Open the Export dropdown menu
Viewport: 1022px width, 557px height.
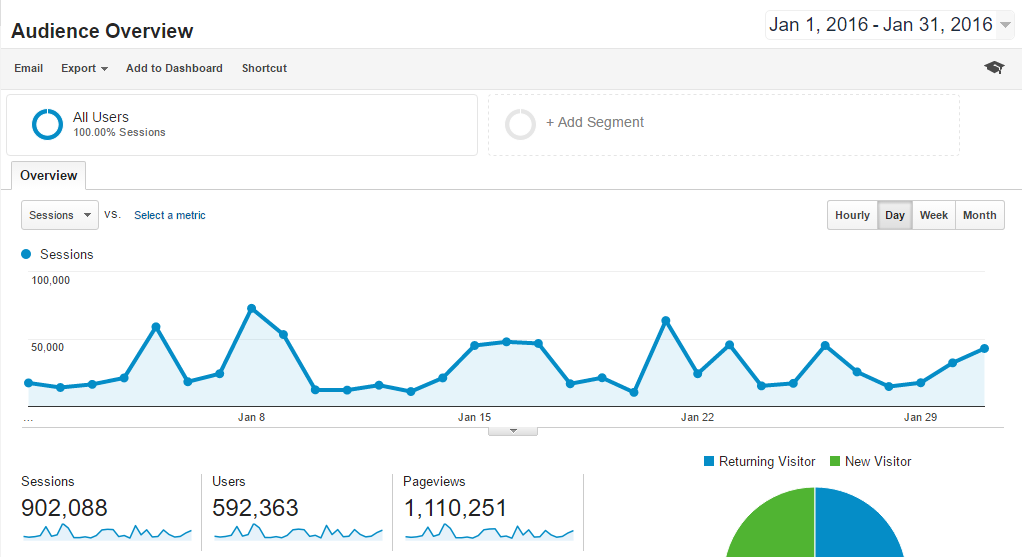85,68
